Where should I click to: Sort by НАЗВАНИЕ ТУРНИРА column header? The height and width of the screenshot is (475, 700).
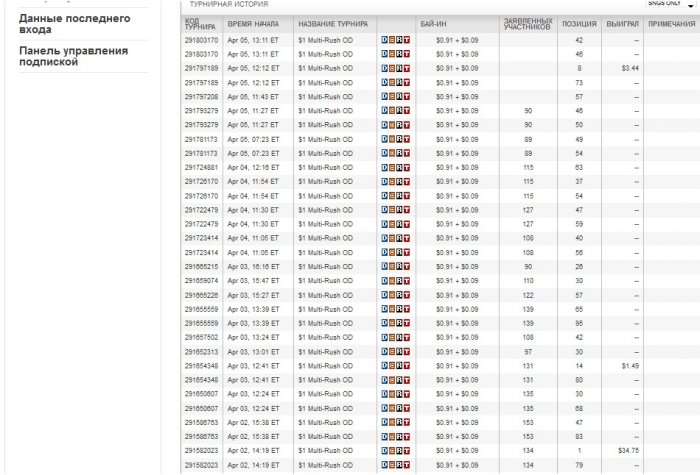point(333,24)
